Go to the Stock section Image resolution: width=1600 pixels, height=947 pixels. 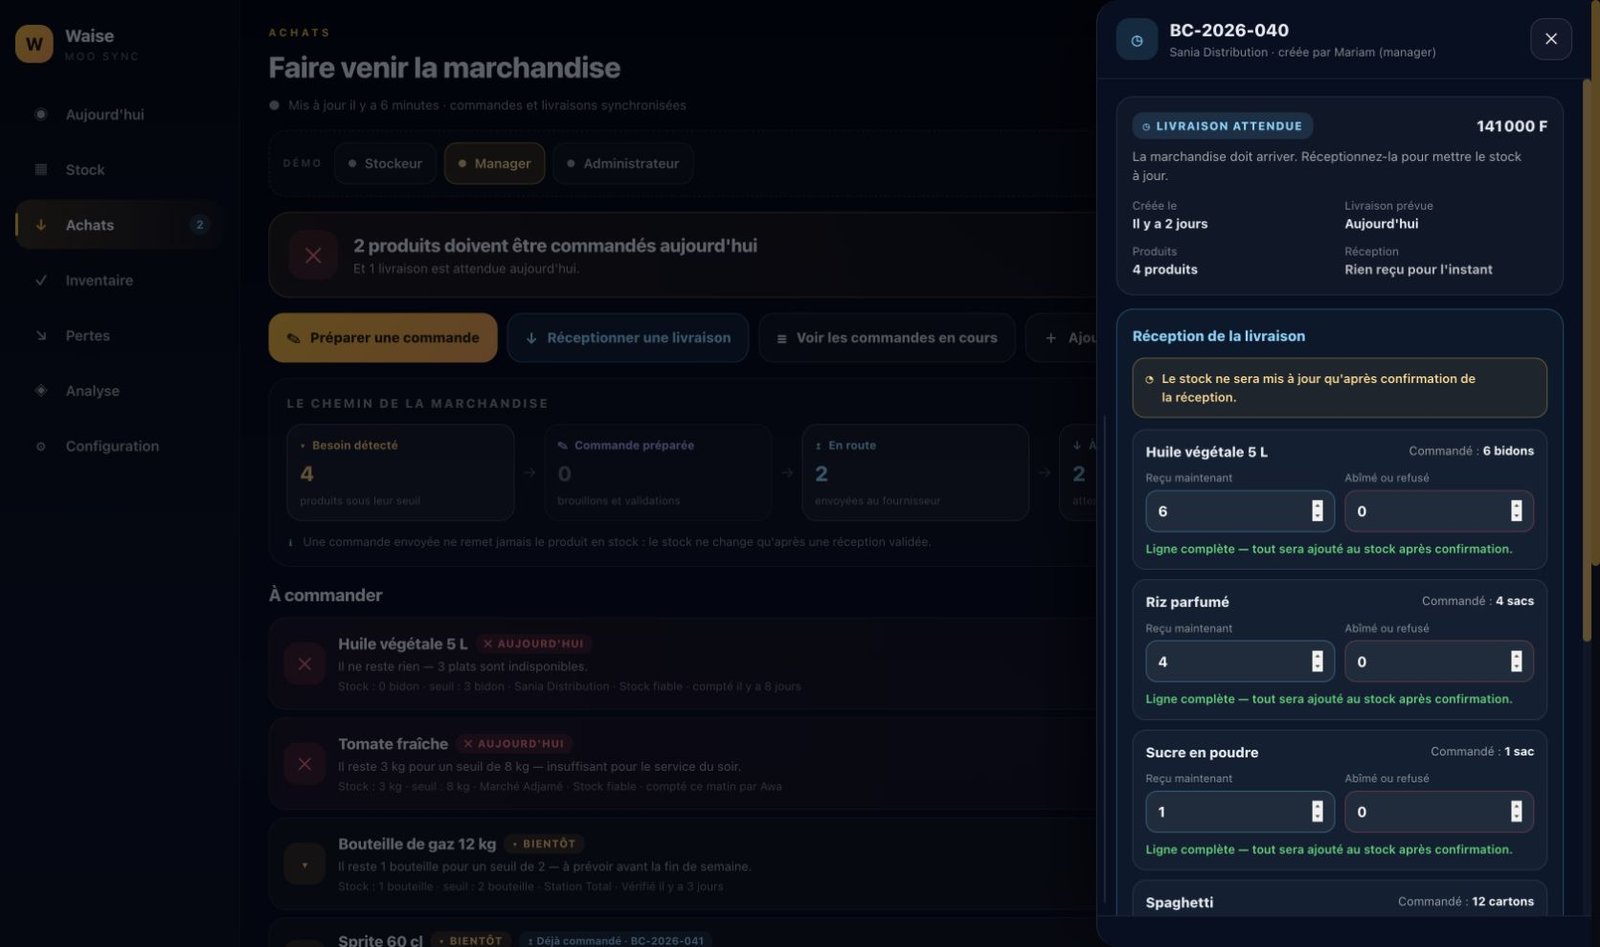(118, 170)
